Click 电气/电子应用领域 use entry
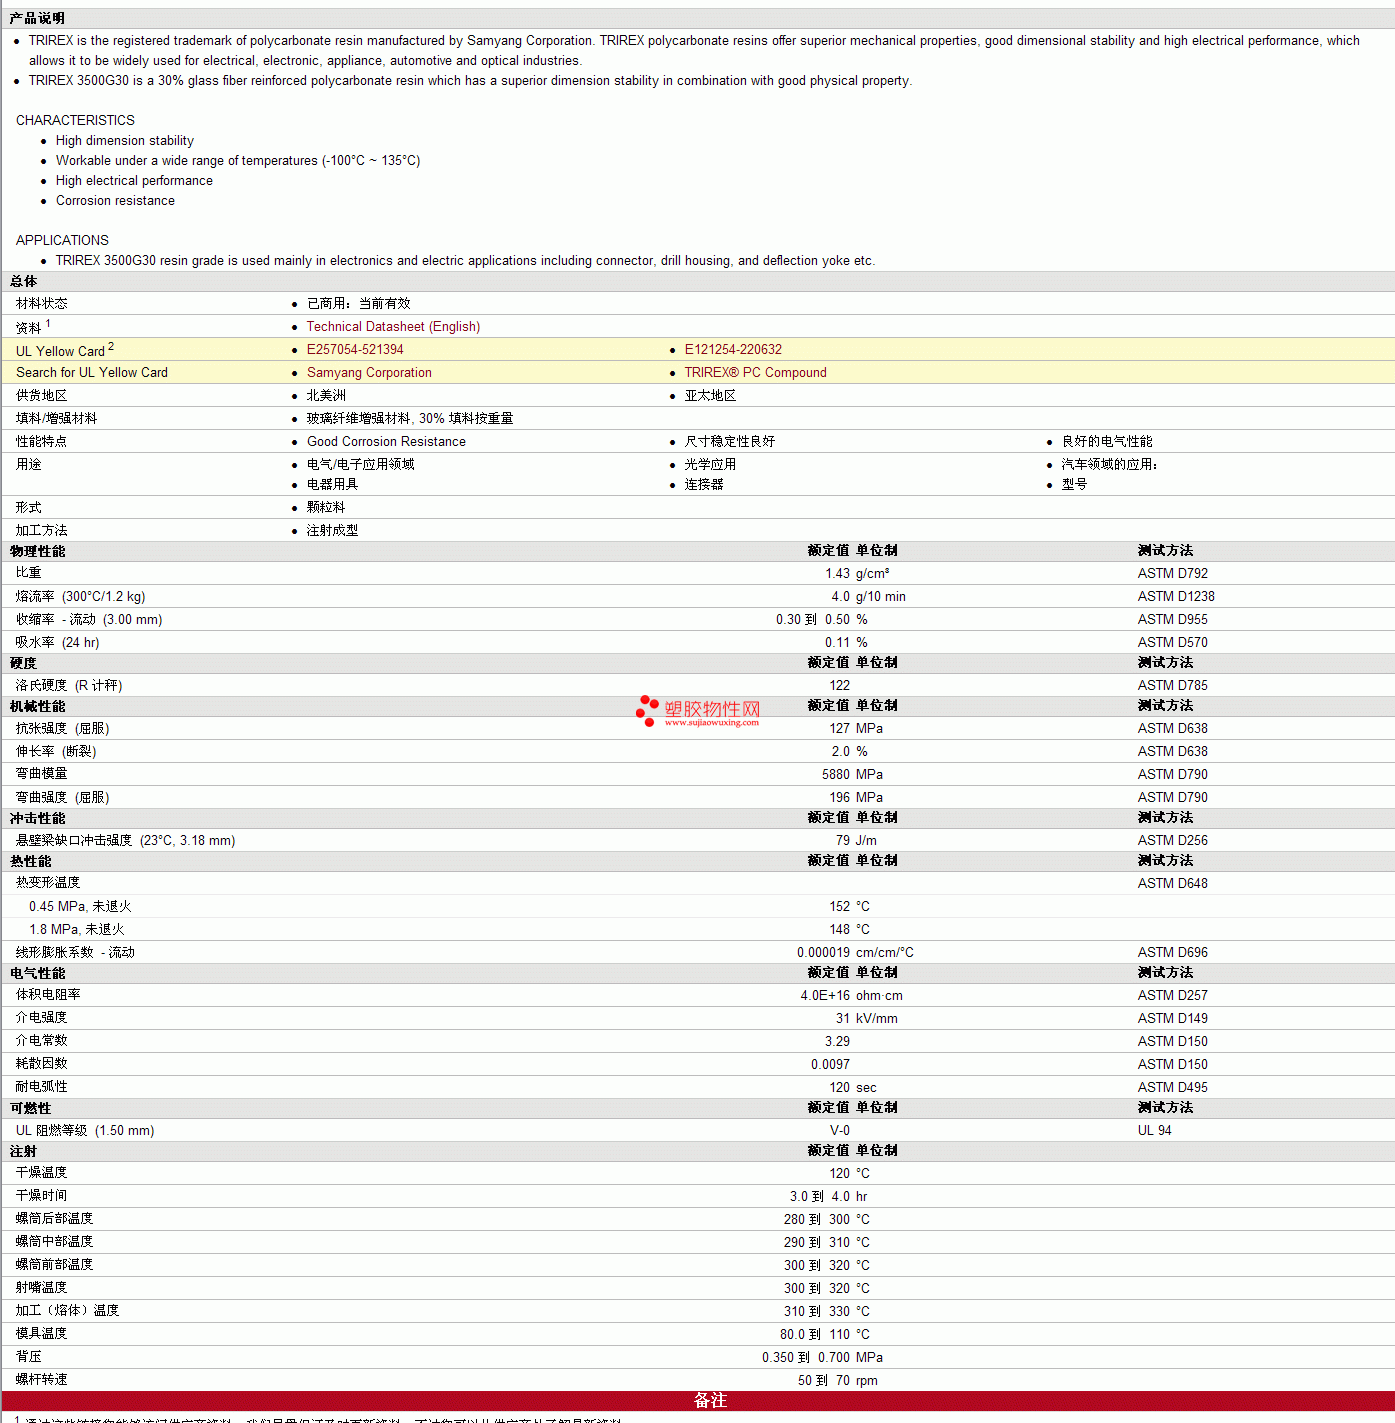The height and width of the screenshot is (1423, 1395). (x=360, y=465)
